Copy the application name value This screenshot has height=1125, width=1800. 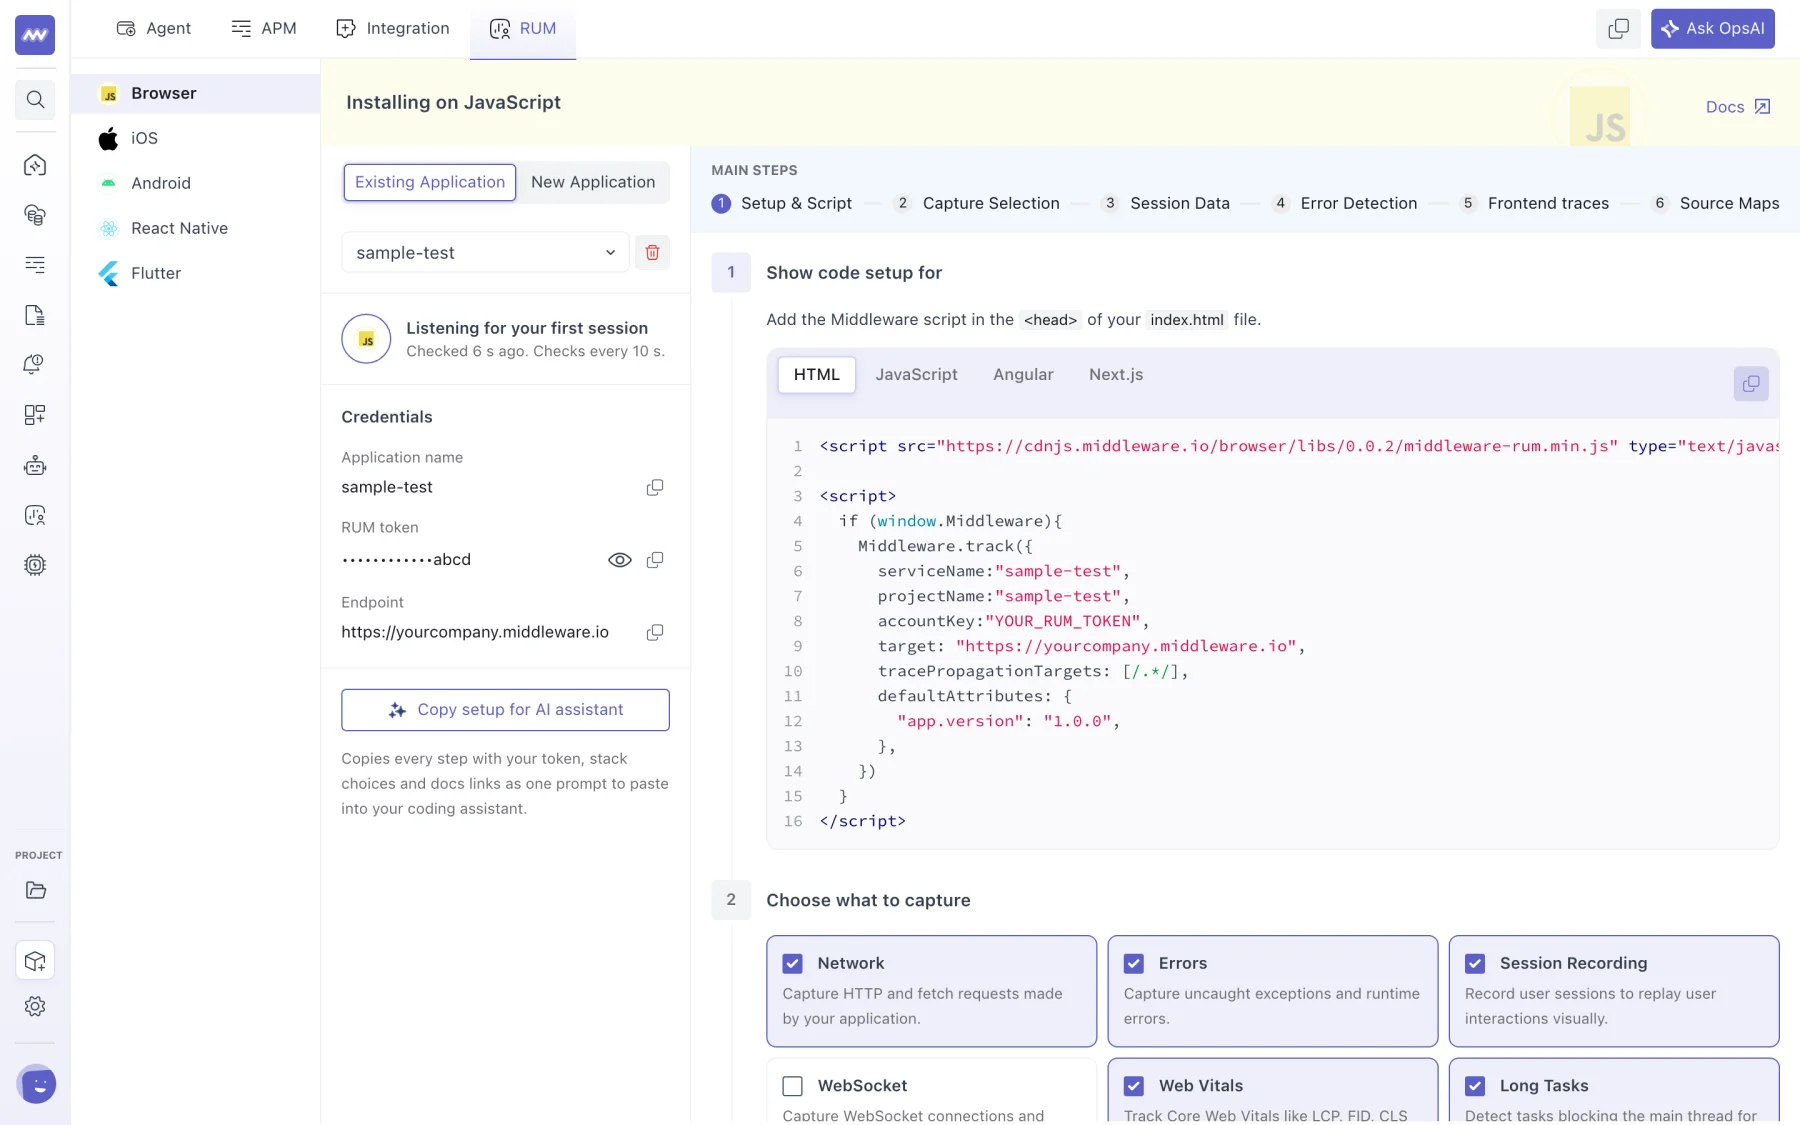[x=655, y=487]
